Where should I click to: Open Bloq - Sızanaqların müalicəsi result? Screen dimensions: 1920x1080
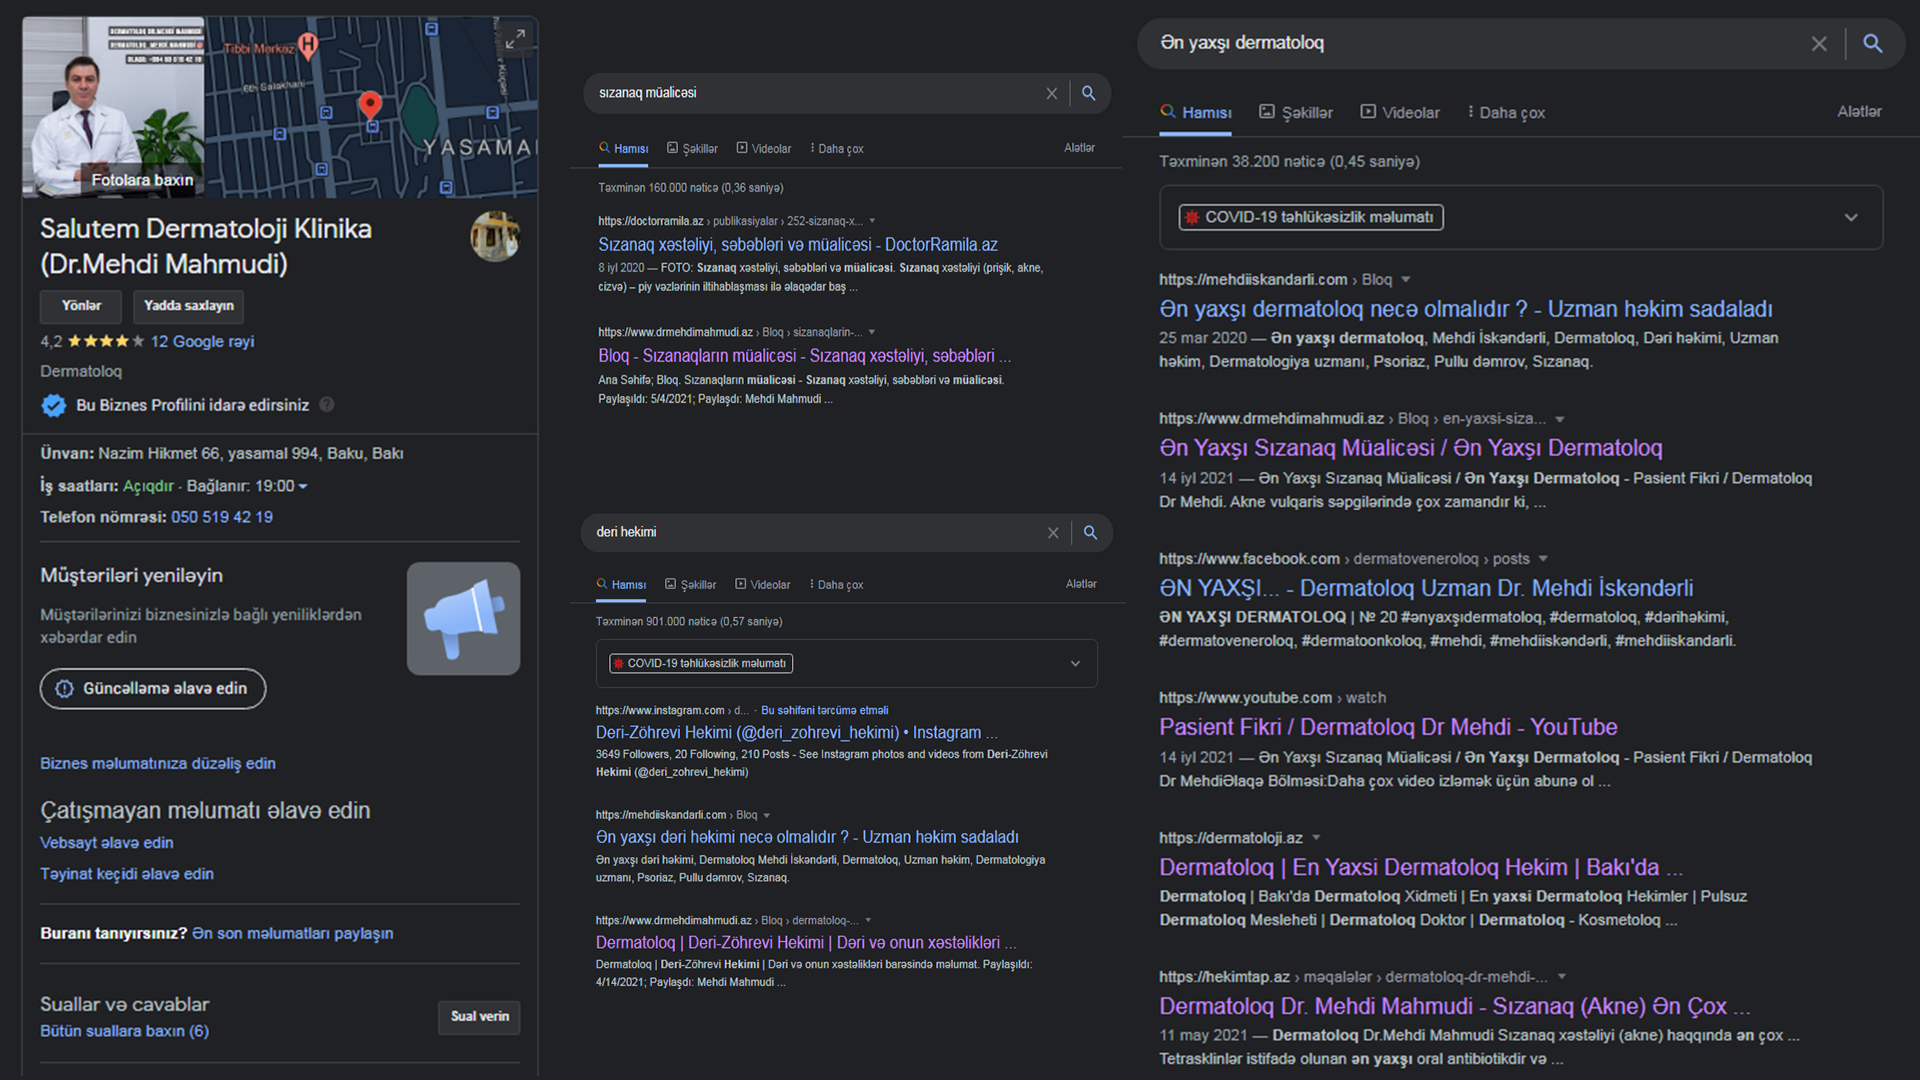[805, 356]
